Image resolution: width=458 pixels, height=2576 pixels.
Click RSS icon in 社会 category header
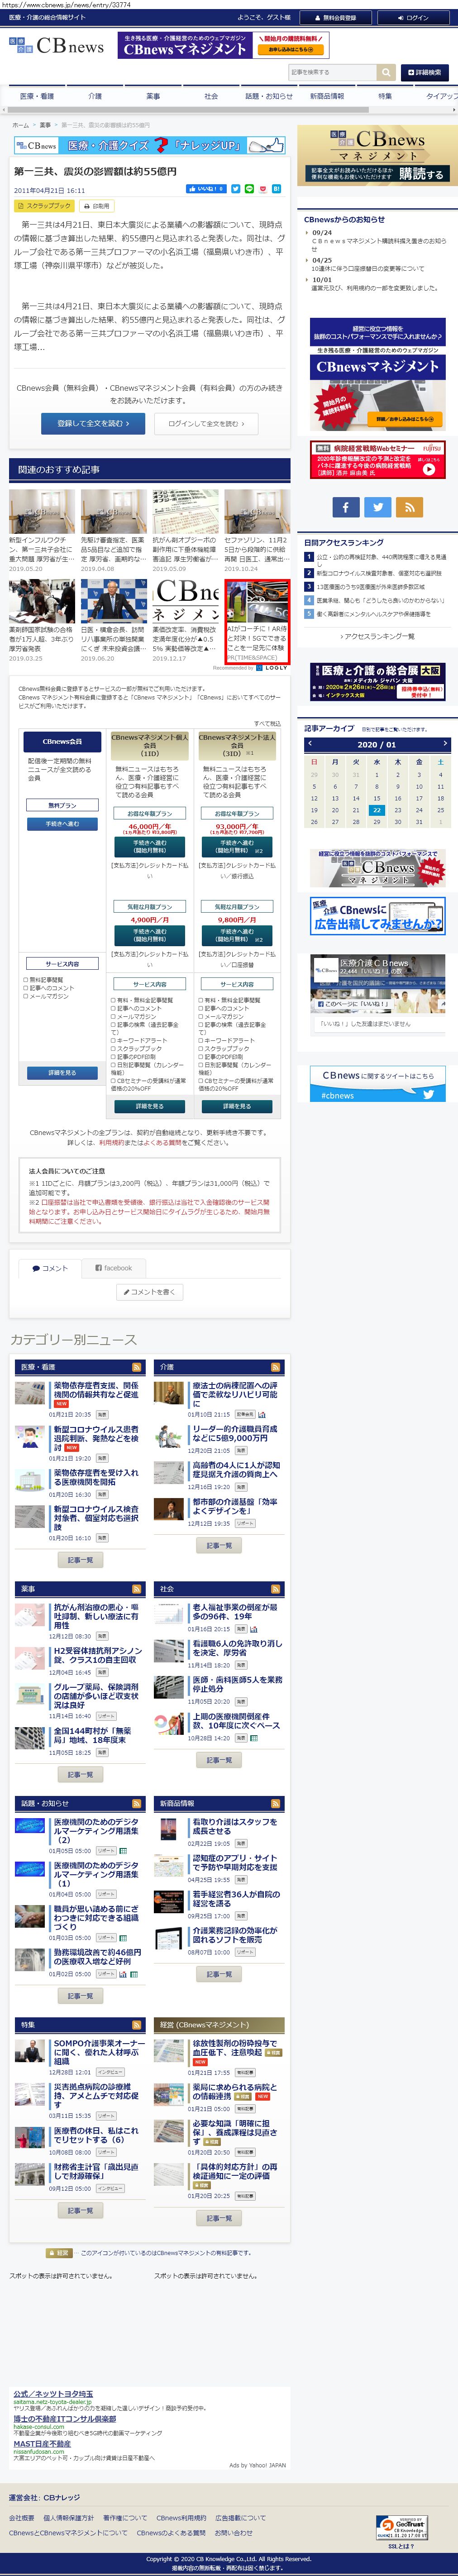tap(277, 1588)
